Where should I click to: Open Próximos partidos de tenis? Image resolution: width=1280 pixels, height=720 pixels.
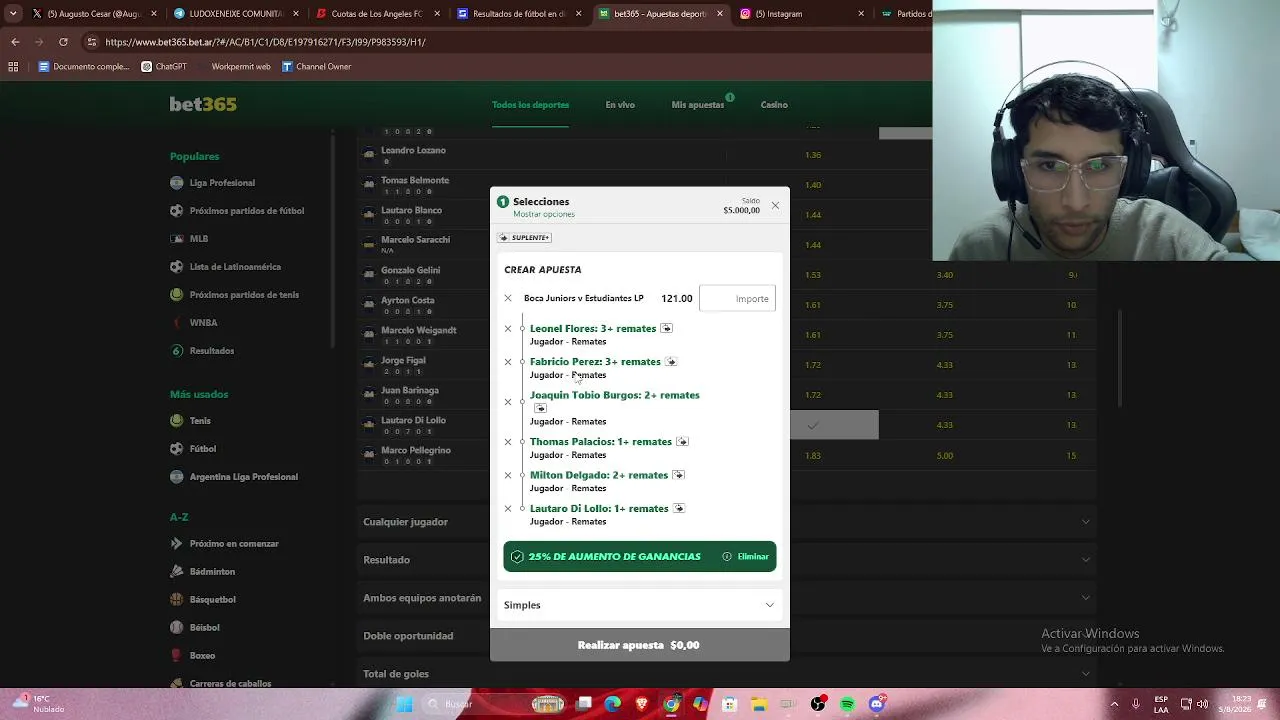(244, 295)
